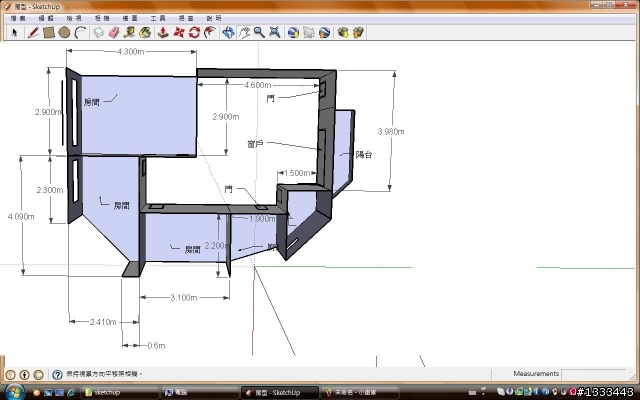This screenshot has width=640, height=400.
Task: Choose the Rectangle drawing tool
Action: 49,32
